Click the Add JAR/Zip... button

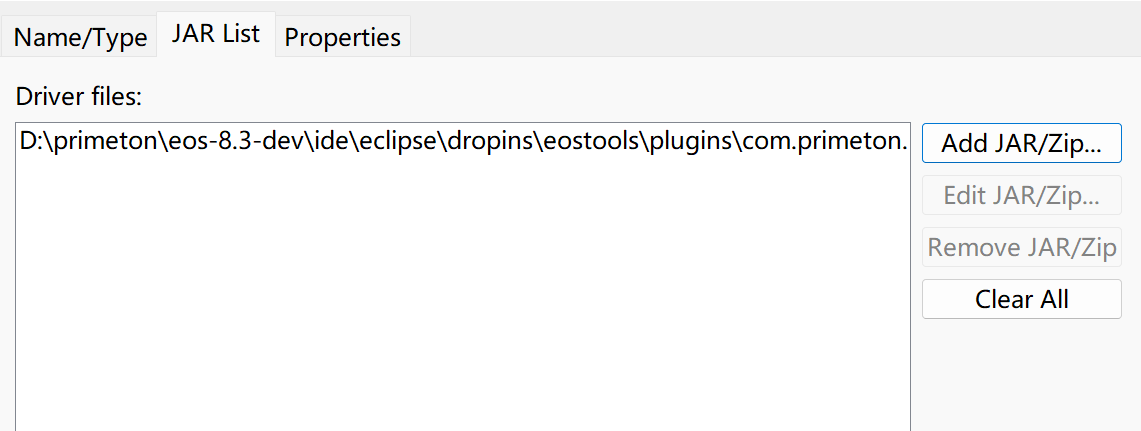tap(1021, 143)
